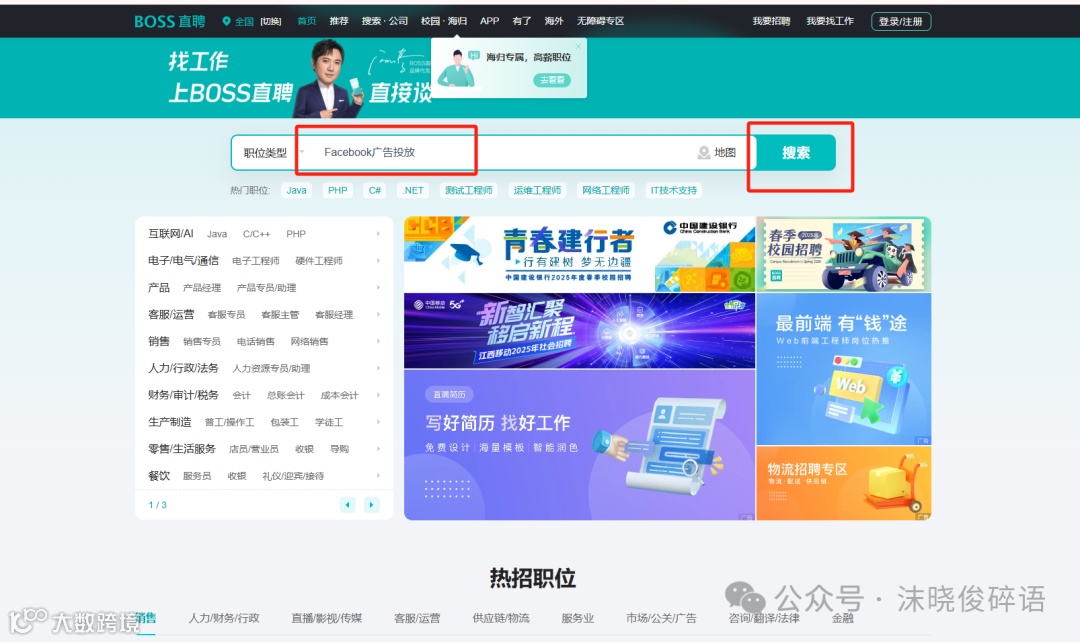Go to next category page arrow
Image resolution: width=1080 pixels, height=642 pixels.
(371, 505)
